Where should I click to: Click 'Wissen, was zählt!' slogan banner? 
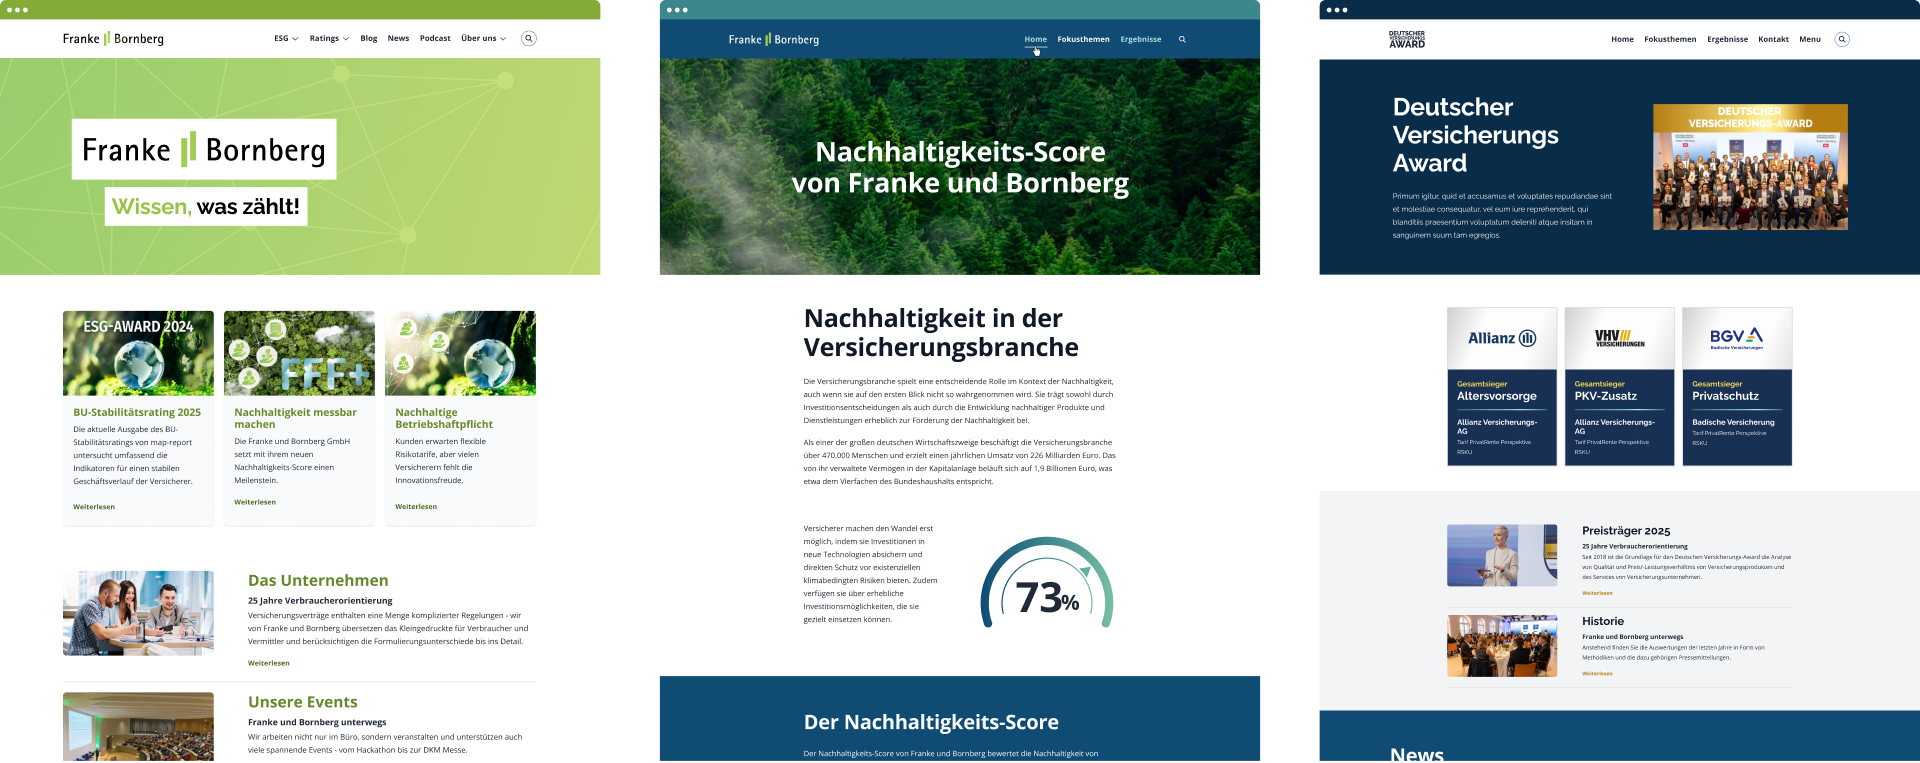(205, 207)
